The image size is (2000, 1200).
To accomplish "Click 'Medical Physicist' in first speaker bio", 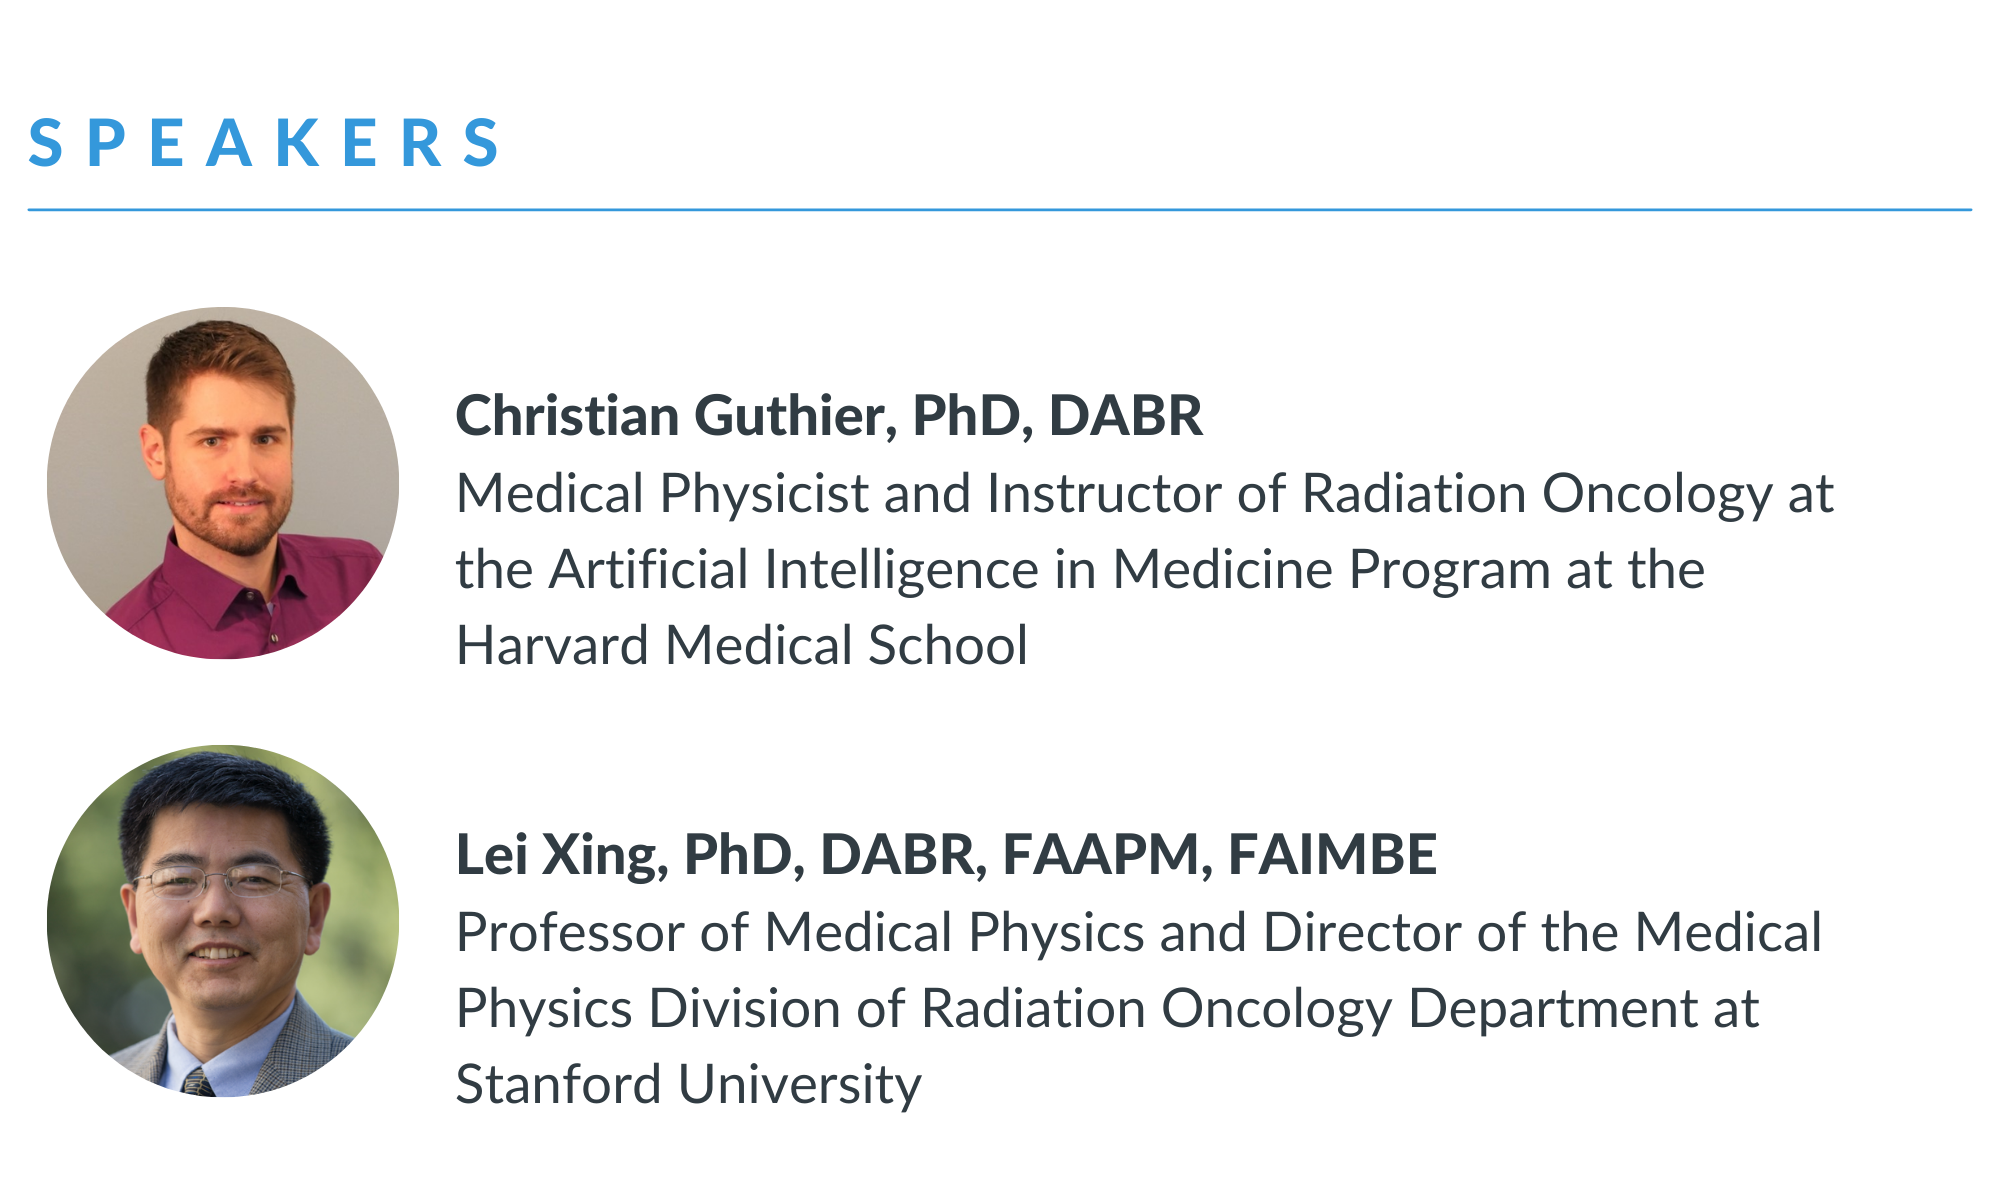I will coord(663,494).
